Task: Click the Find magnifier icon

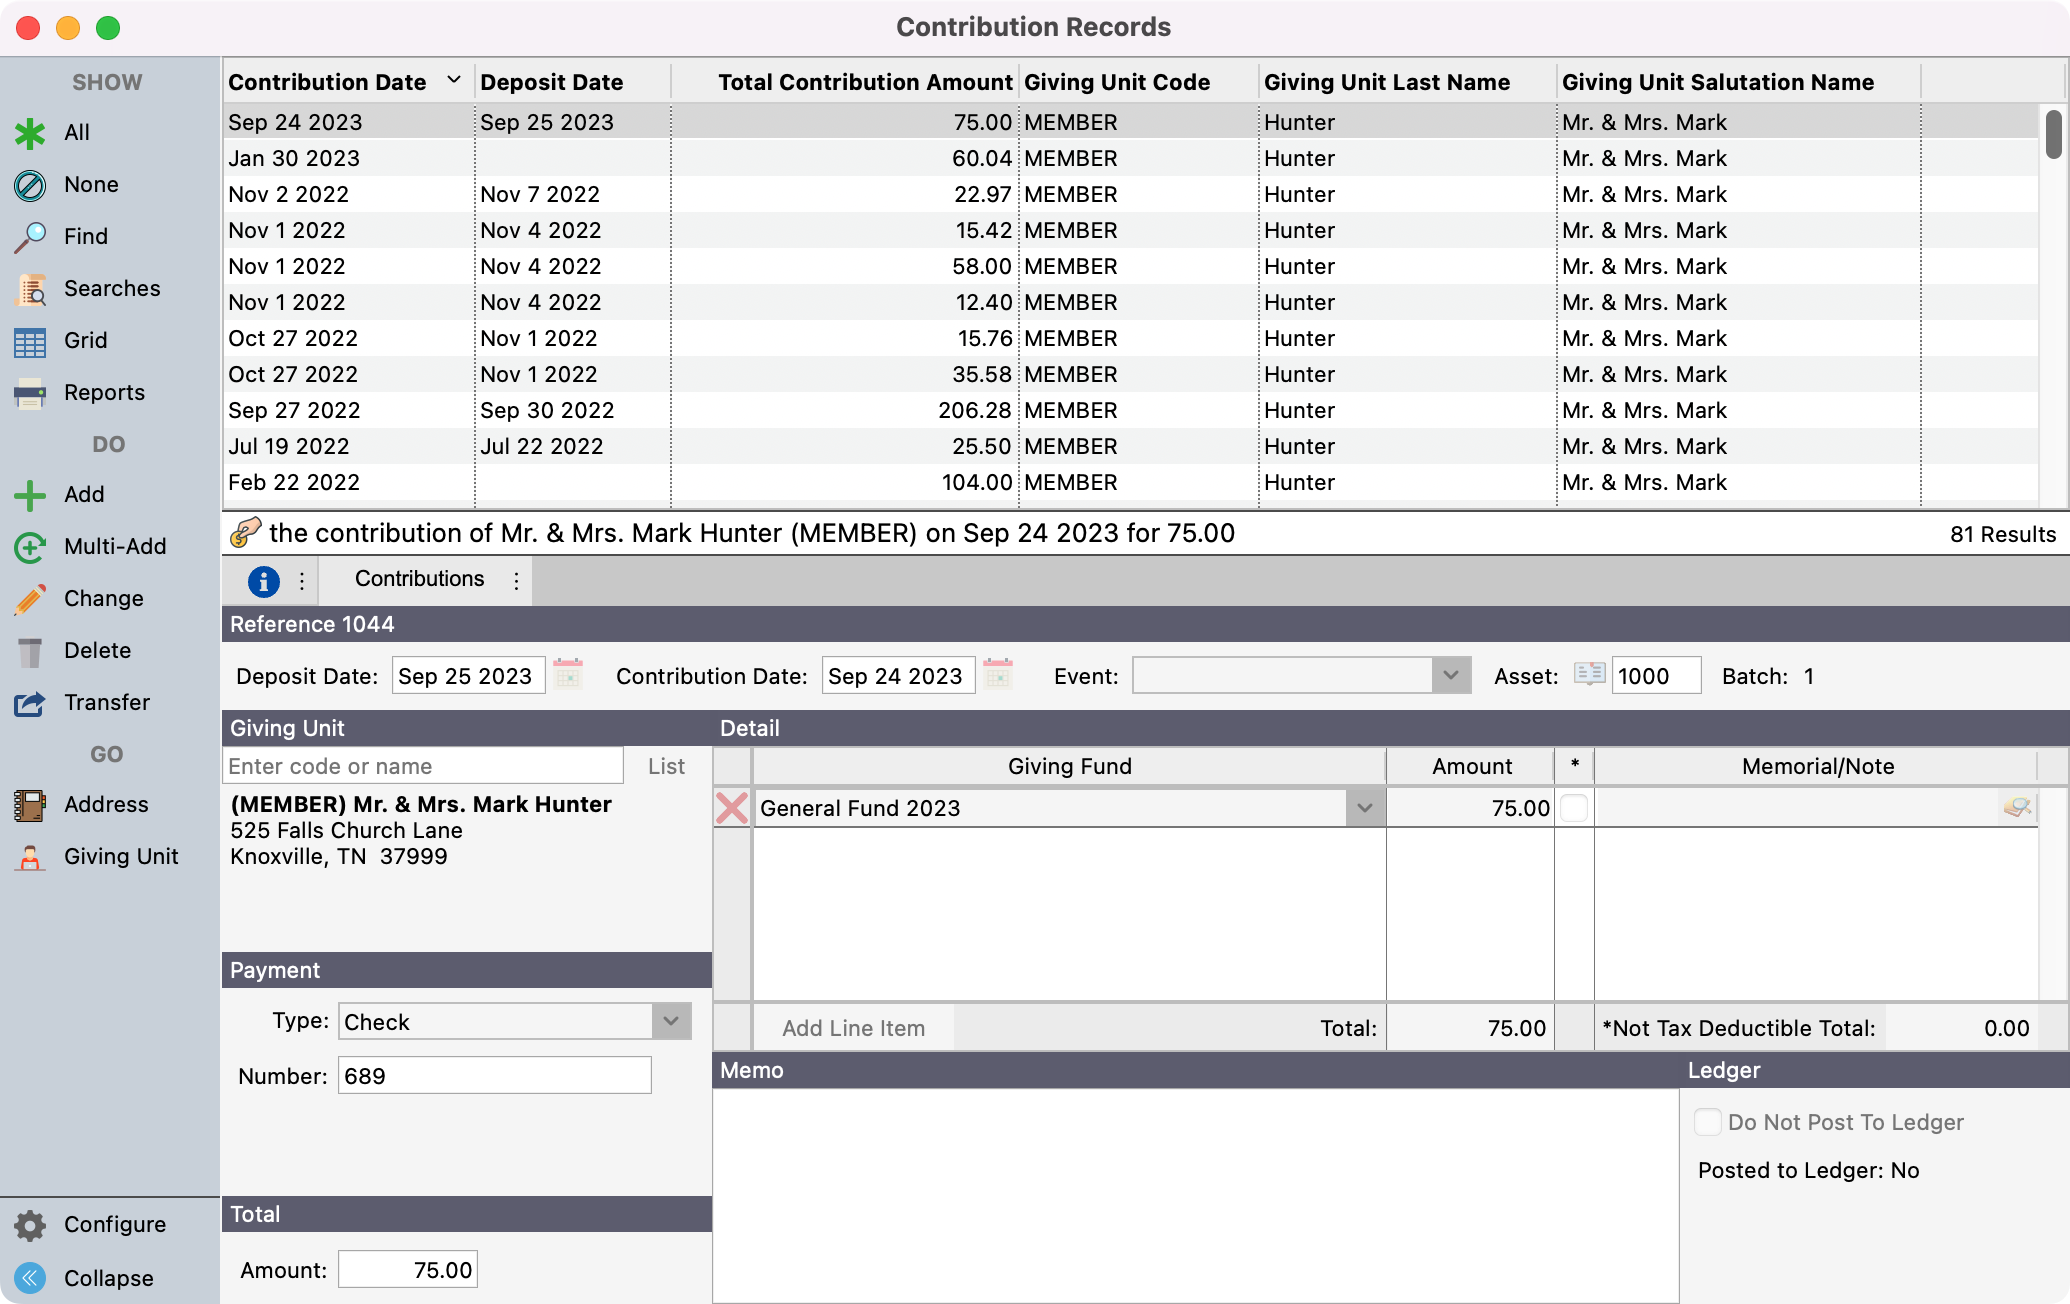Action: coord(30,237)
